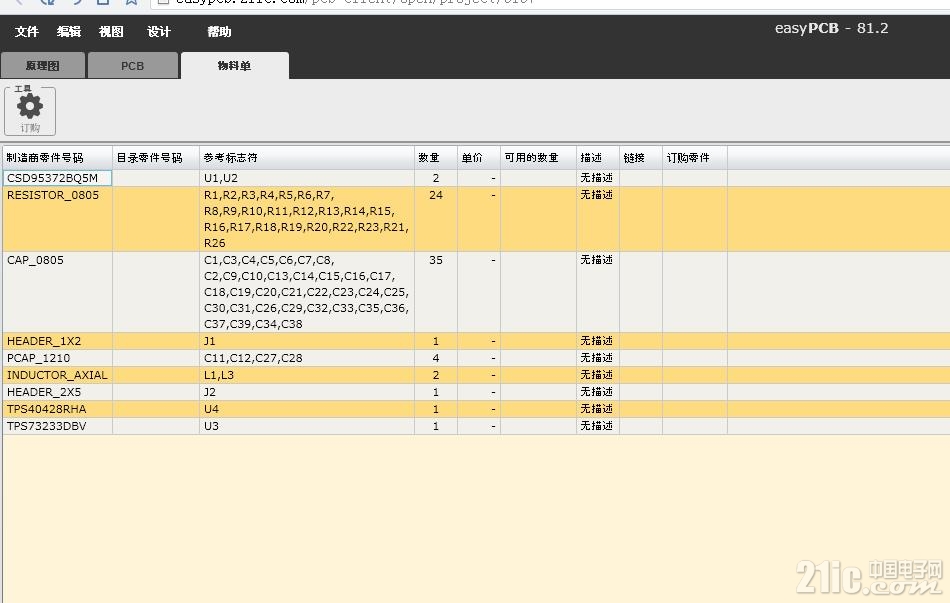
Task: Click the 单价 column header
Action: point(479,158)
